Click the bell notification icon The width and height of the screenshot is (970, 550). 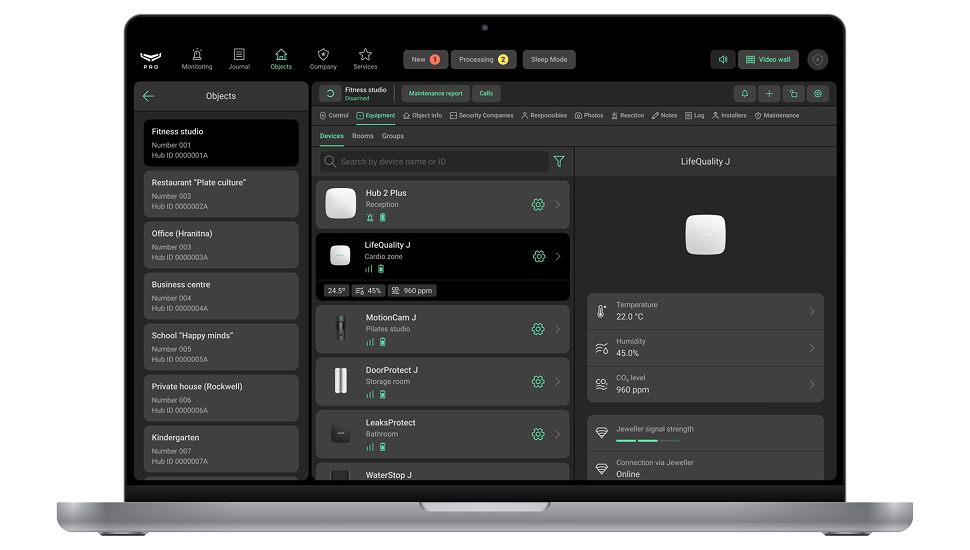pyautogui.click(x=745, y=93)
